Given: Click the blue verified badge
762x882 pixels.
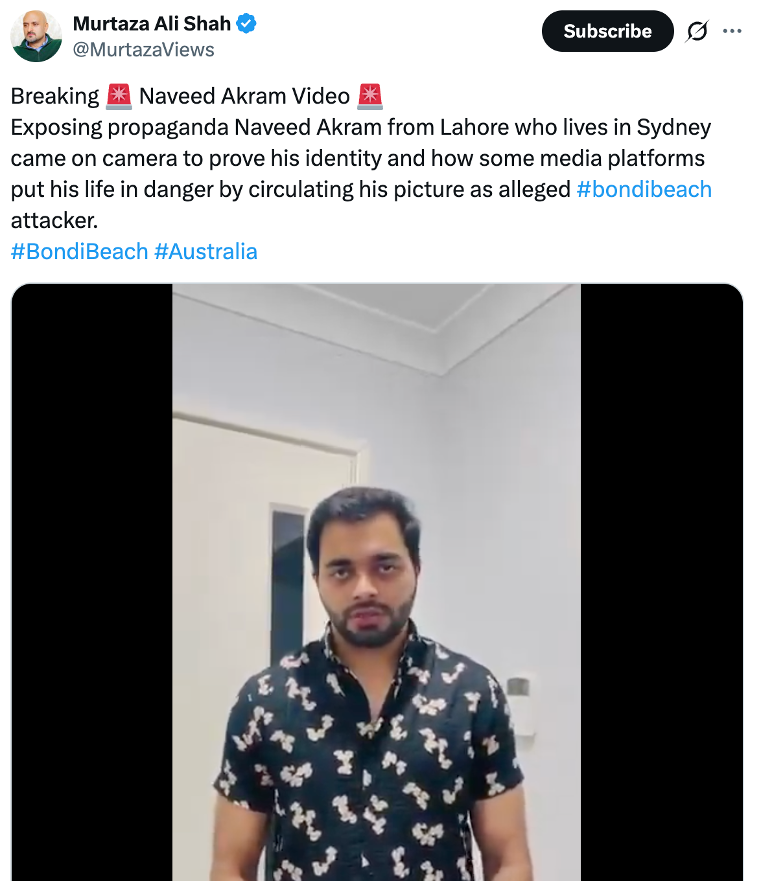Looking at the screenshot, I should (x=246, y=23).
